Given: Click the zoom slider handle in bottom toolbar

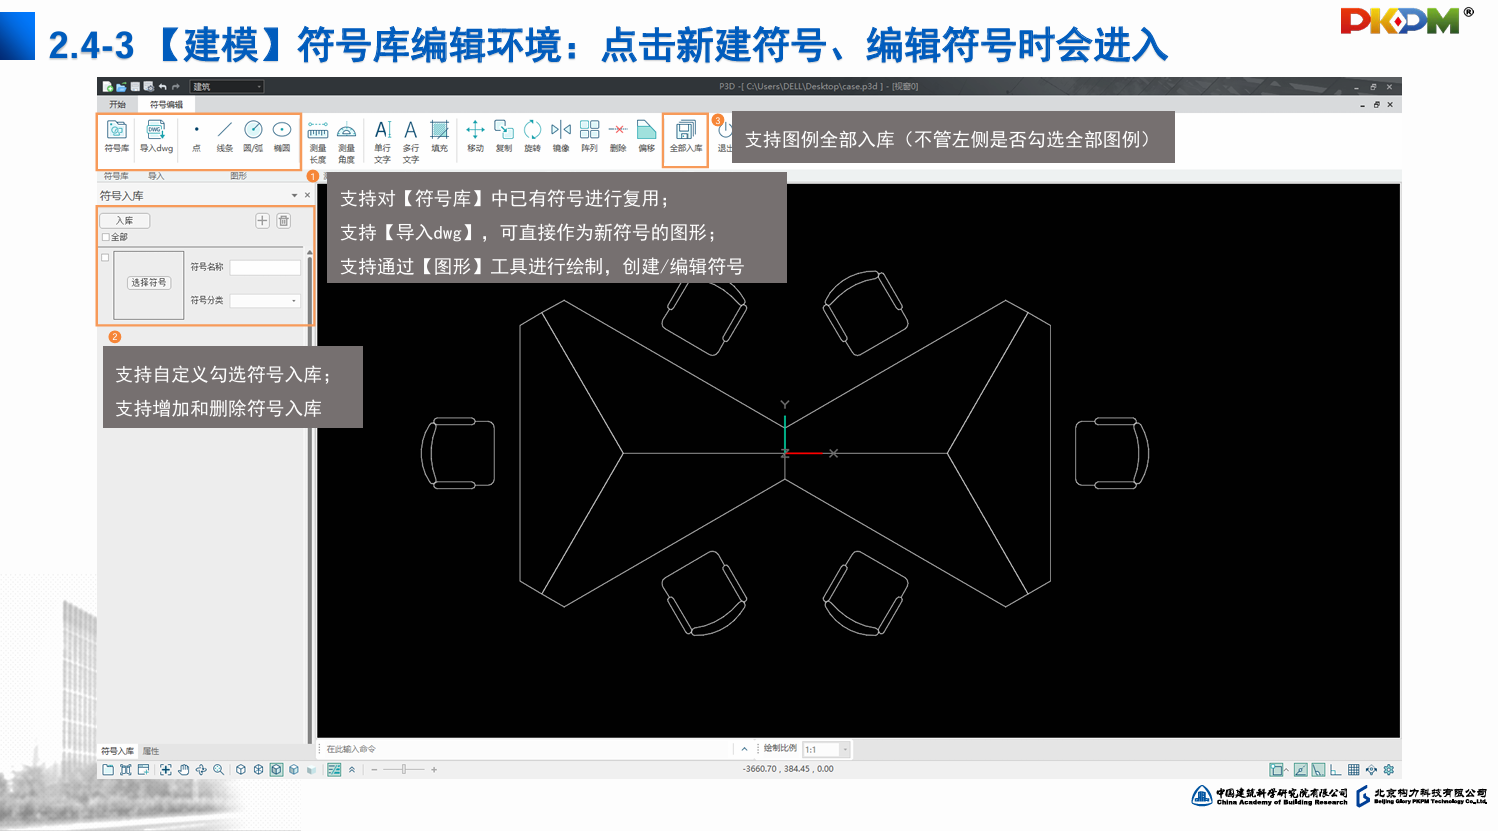Looking at the screenshot, I should [404, 770].
